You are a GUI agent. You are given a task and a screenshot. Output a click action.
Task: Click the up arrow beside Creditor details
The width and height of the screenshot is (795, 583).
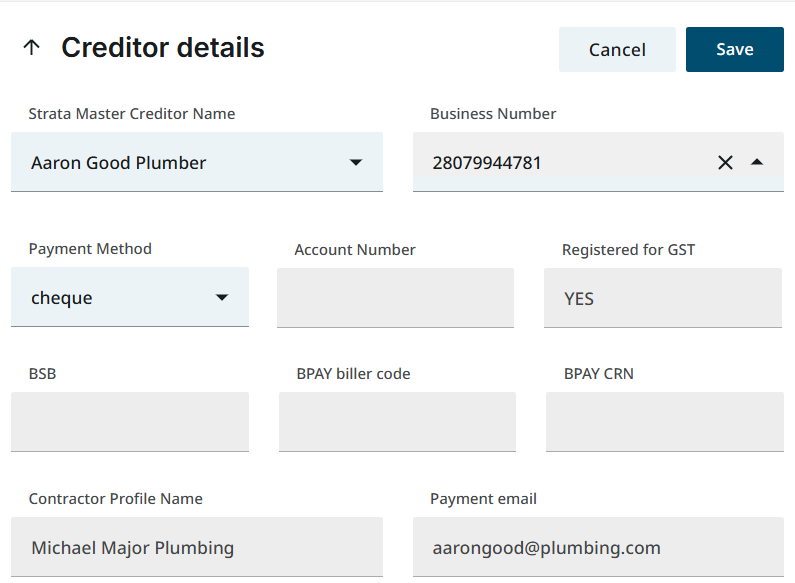pyautogui.click(x=32, y=48)
